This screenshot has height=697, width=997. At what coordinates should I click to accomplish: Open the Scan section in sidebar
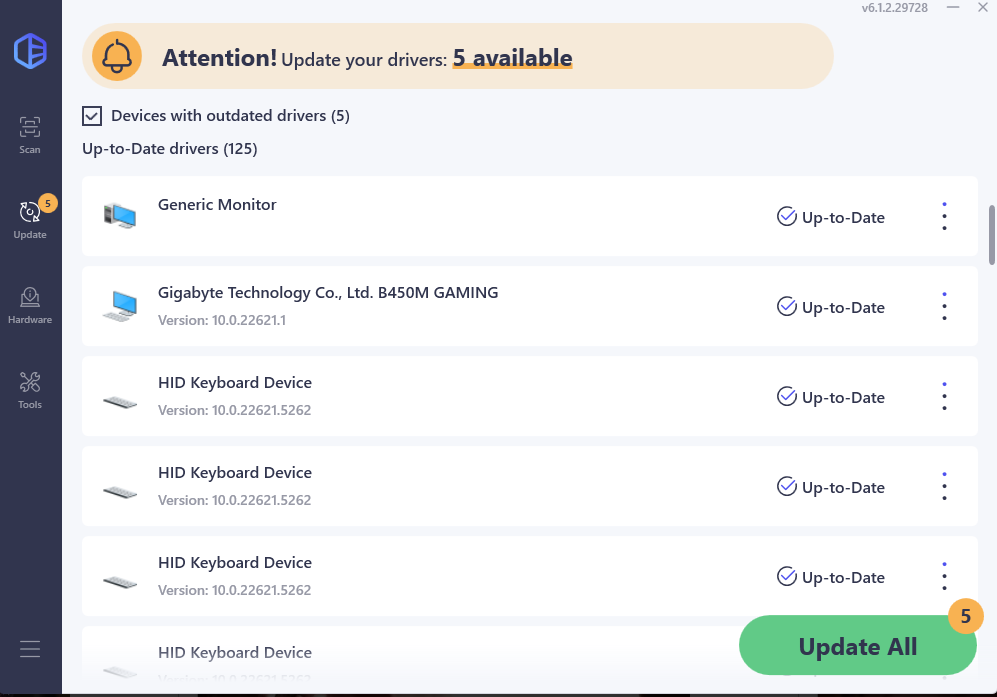pos(30,135)
